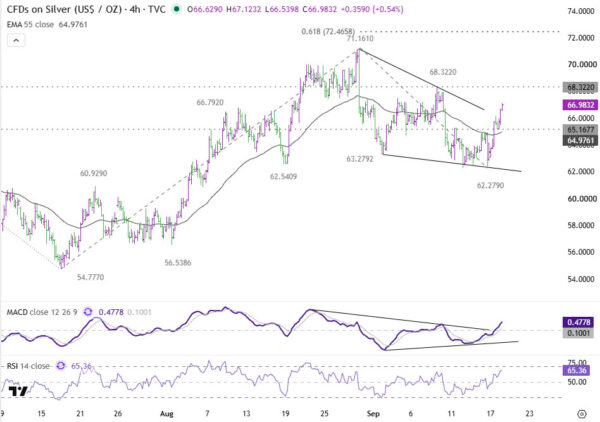Click the green market status dot

pyautogui.click(x=176, y=9)
